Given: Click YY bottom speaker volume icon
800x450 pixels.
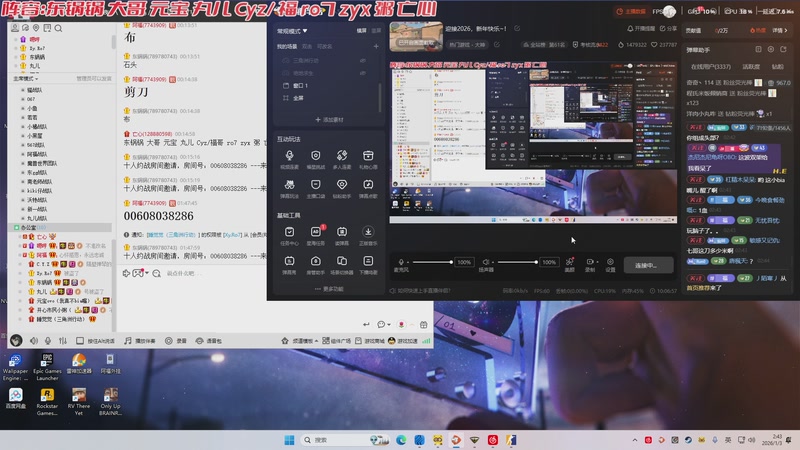Looking at the screenshot, I should tap(34, 341).
